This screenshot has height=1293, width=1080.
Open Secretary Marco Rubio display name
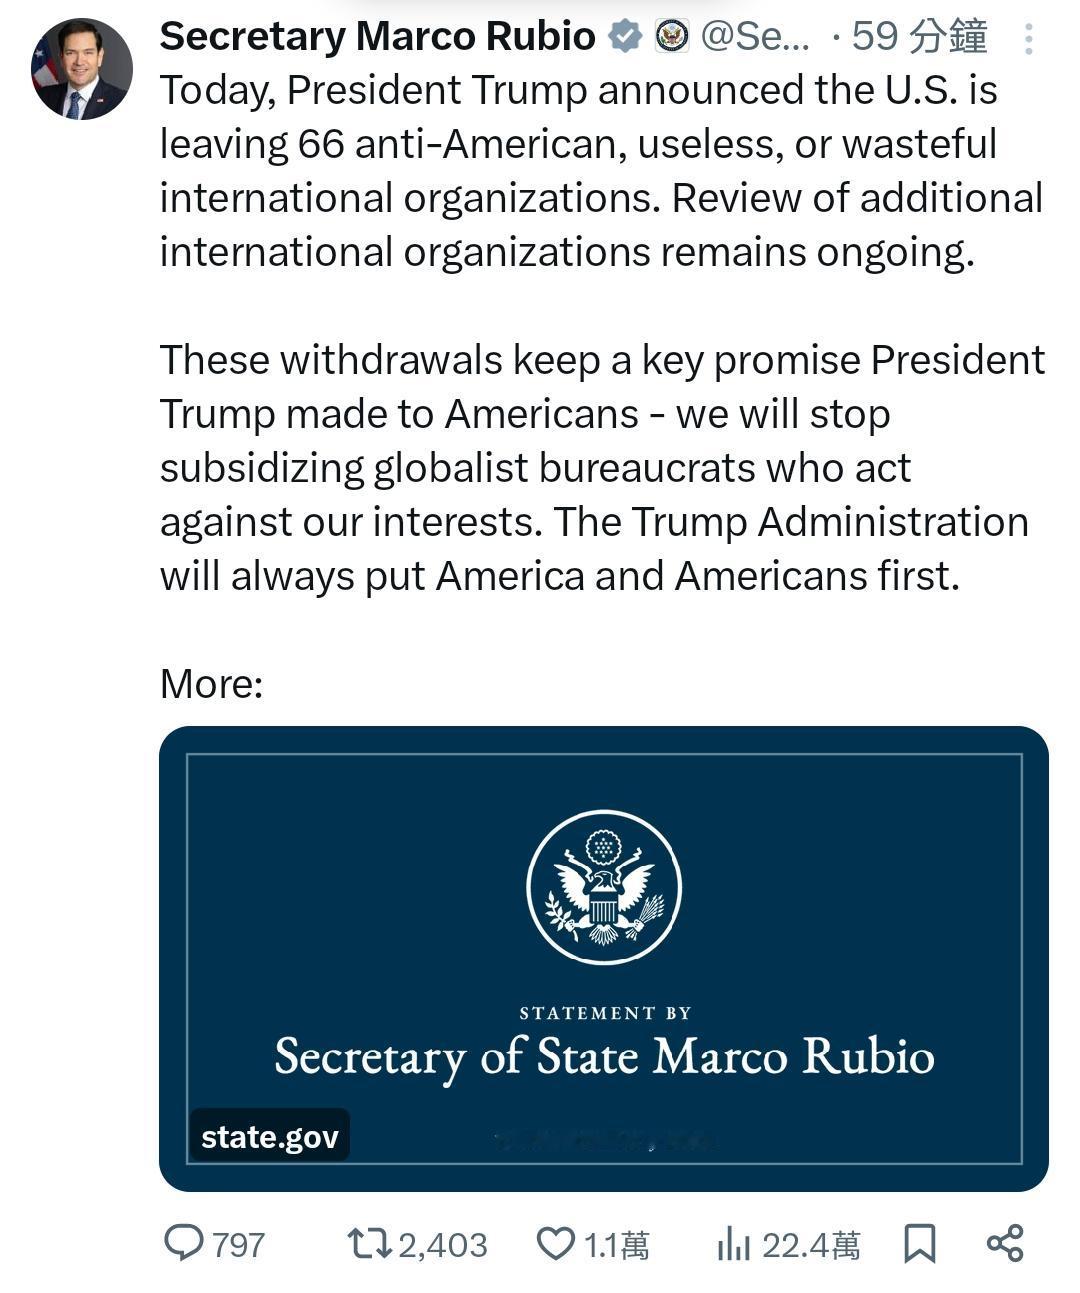[377, 37]
